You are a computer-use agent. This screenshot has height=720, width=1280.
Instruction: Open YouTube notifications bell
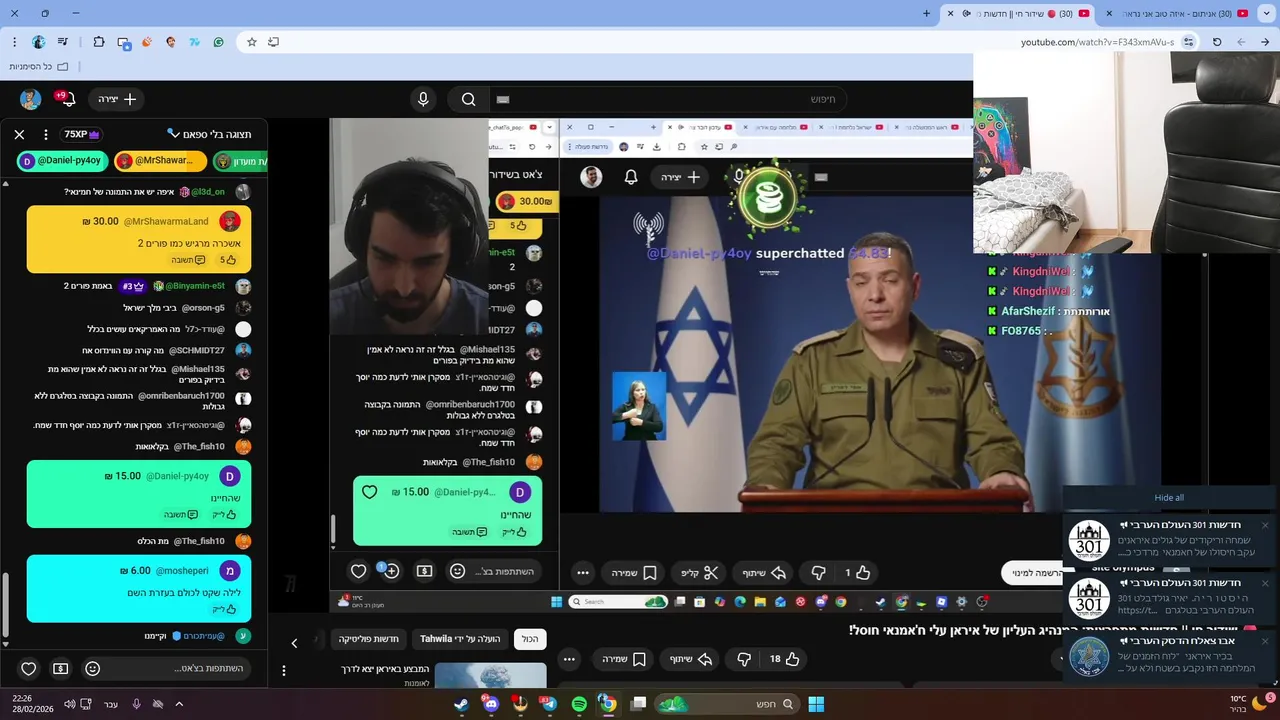[66, 99]
